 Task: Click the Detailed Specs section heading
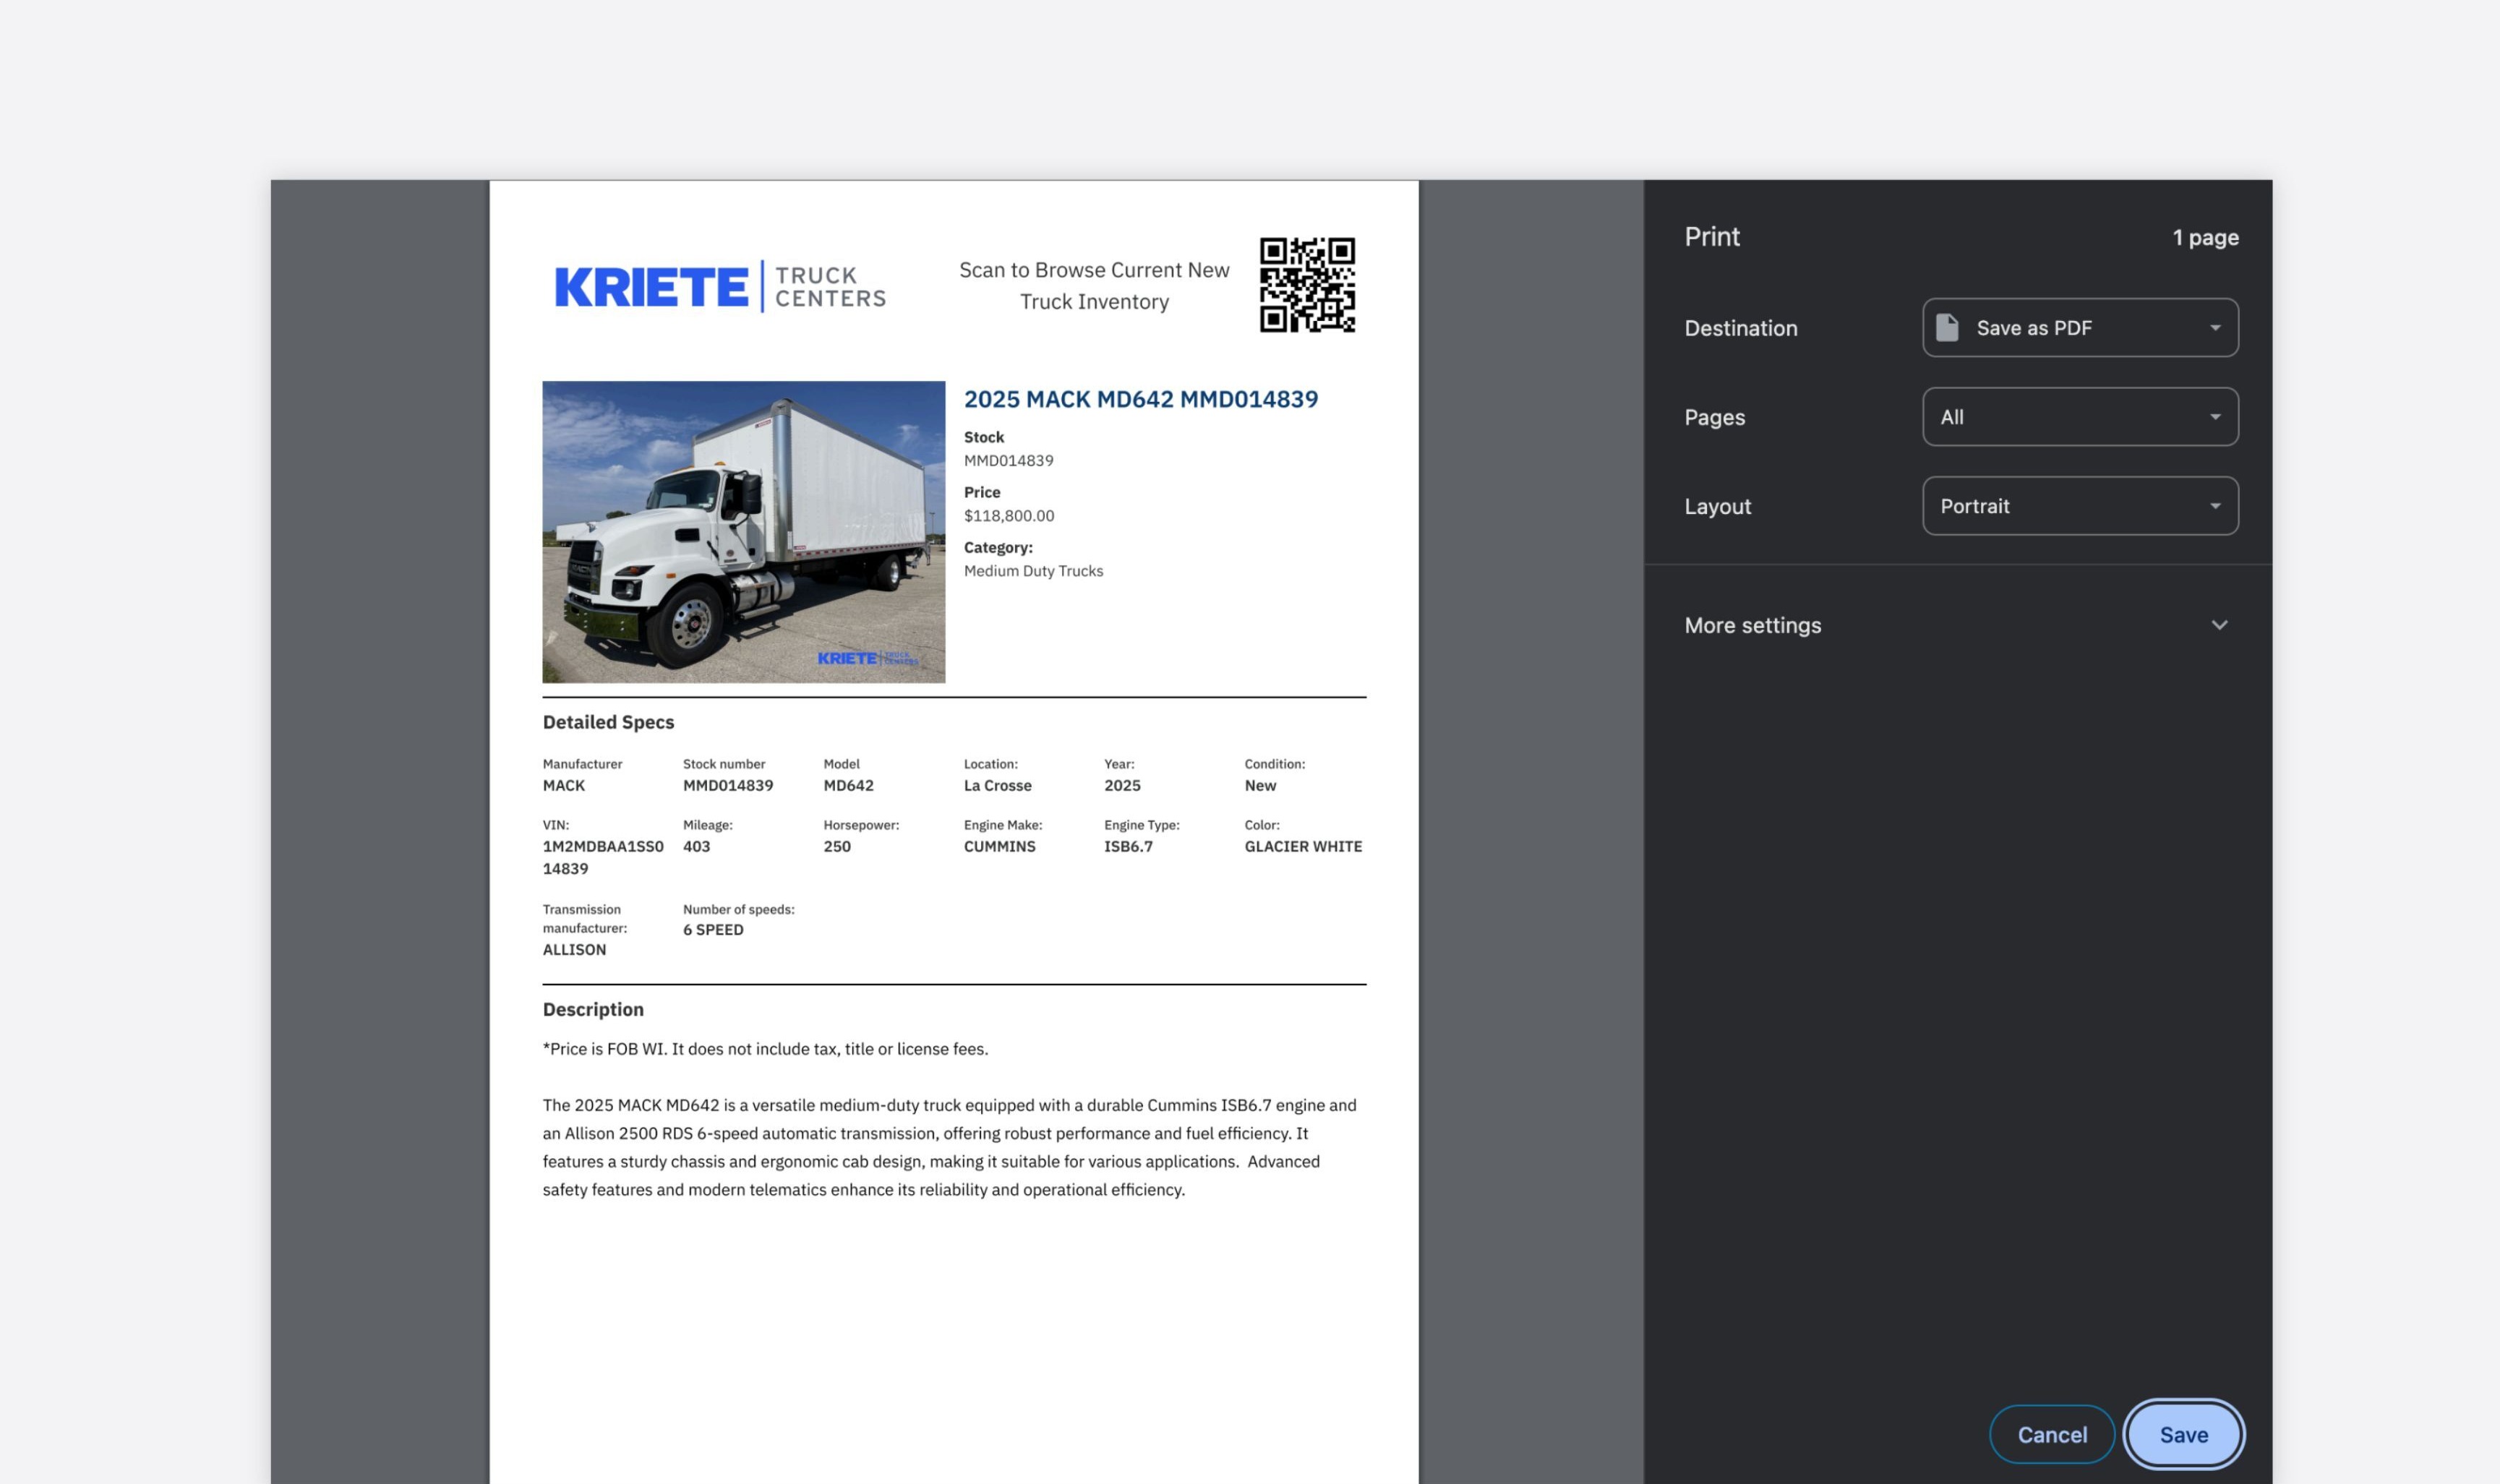pyautogui.click(x=607, y=721)
